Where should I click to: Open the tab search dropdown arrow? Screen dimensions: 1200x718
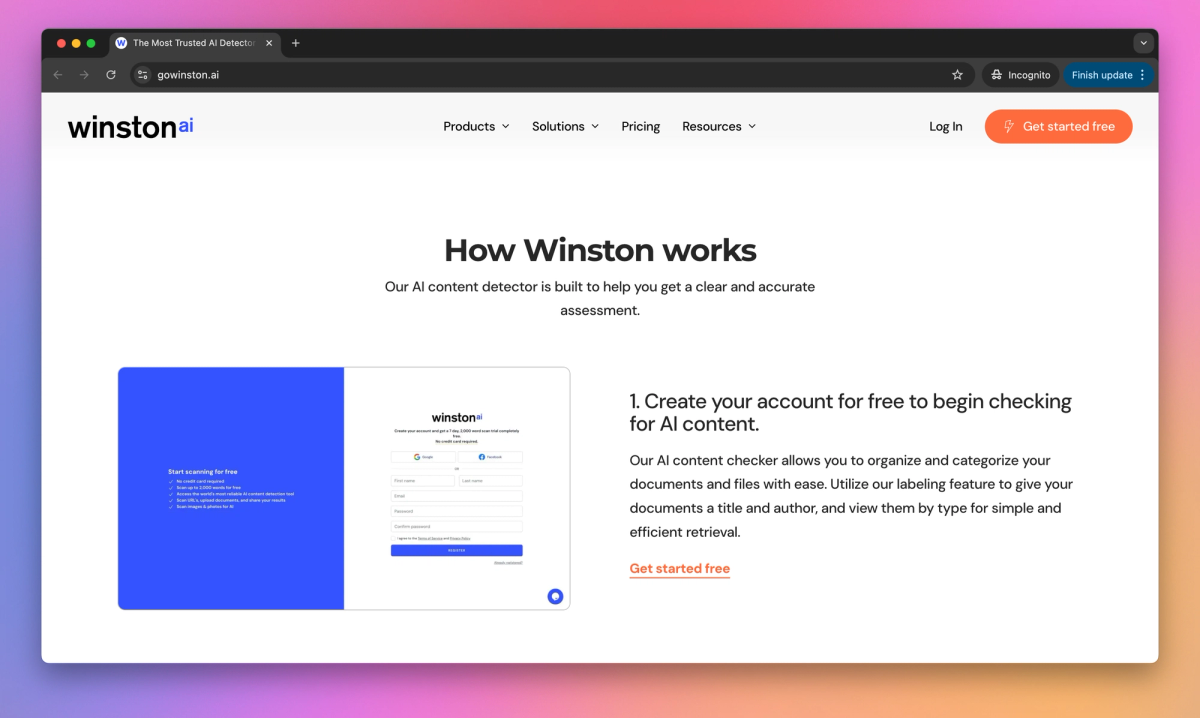(1144, 43)
